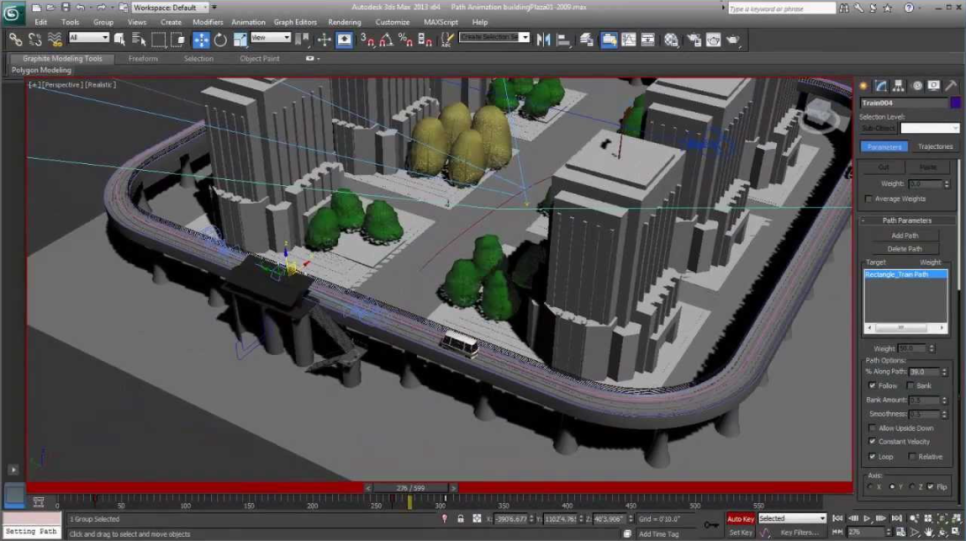Open the MAXScript menu

(x=440, y=22)
